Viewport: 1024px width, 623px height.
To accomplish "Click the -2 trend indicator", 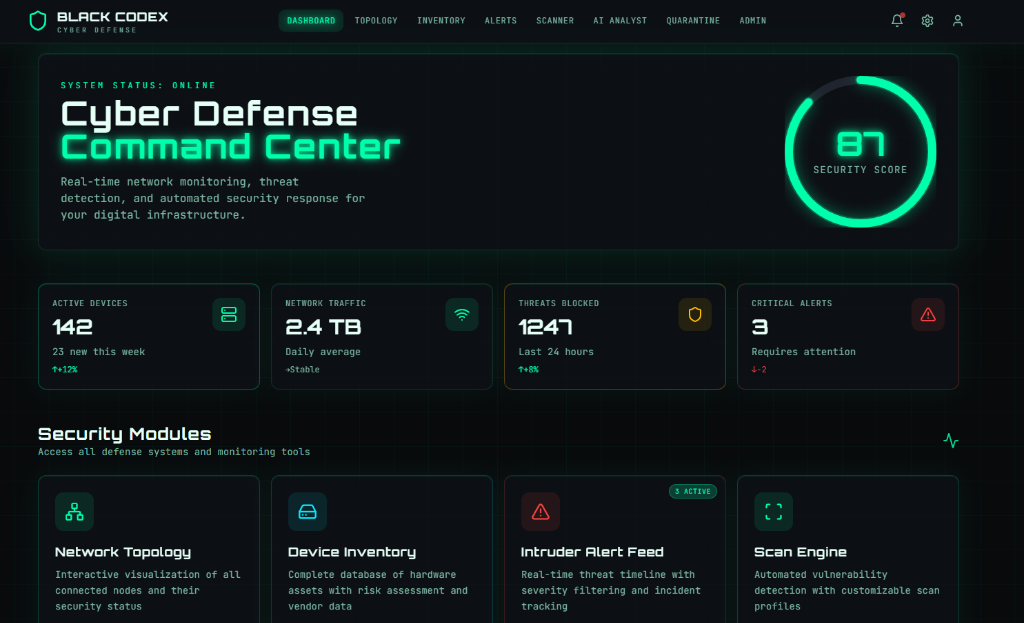I will click(759, 370).
